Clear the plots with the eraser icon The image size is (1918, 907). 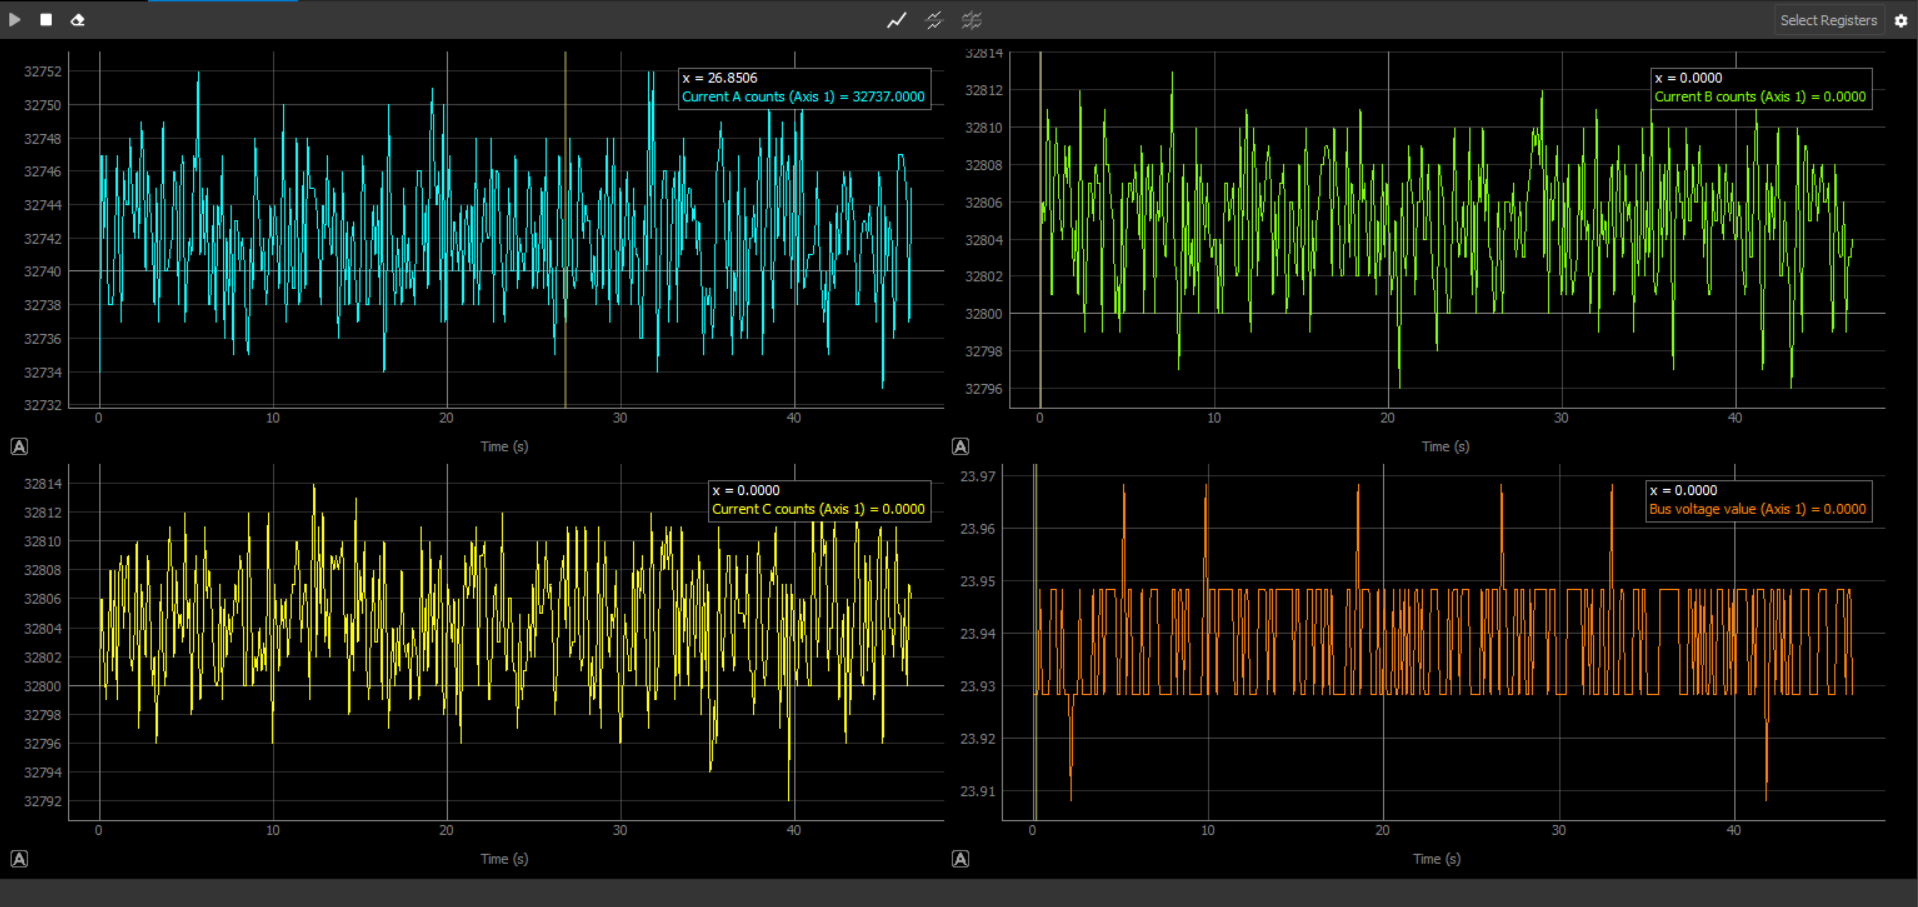click(77, 20)
